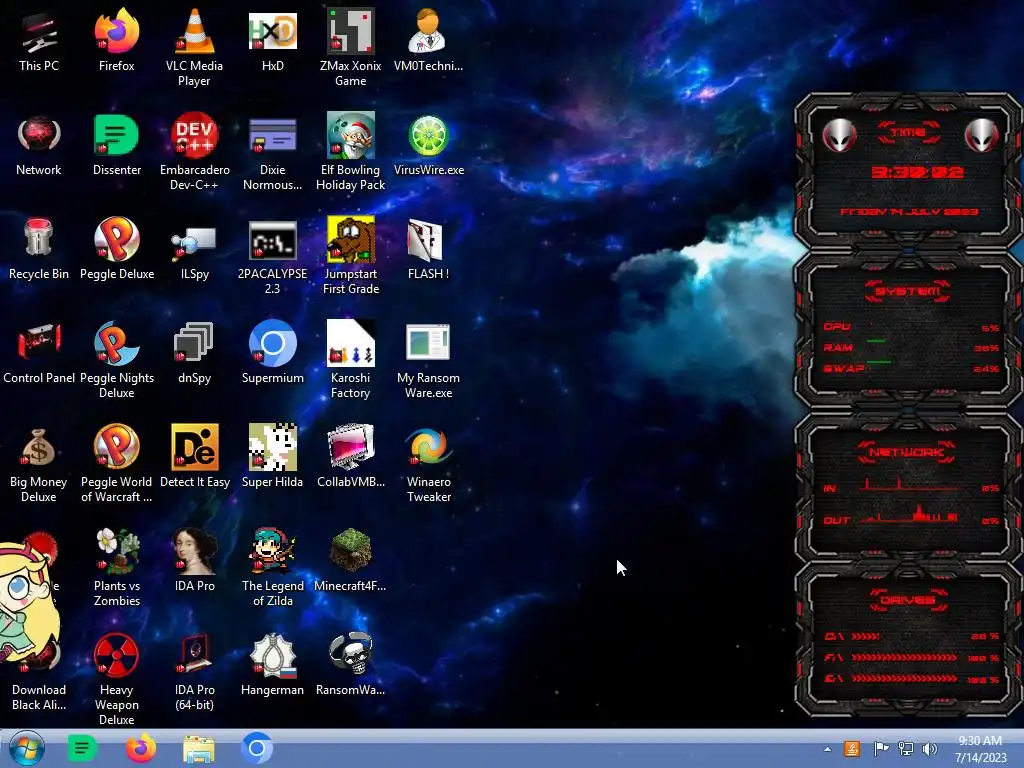Open the VM0Techni... desktop icon
1024x768 pixels.
pos(428,40)
